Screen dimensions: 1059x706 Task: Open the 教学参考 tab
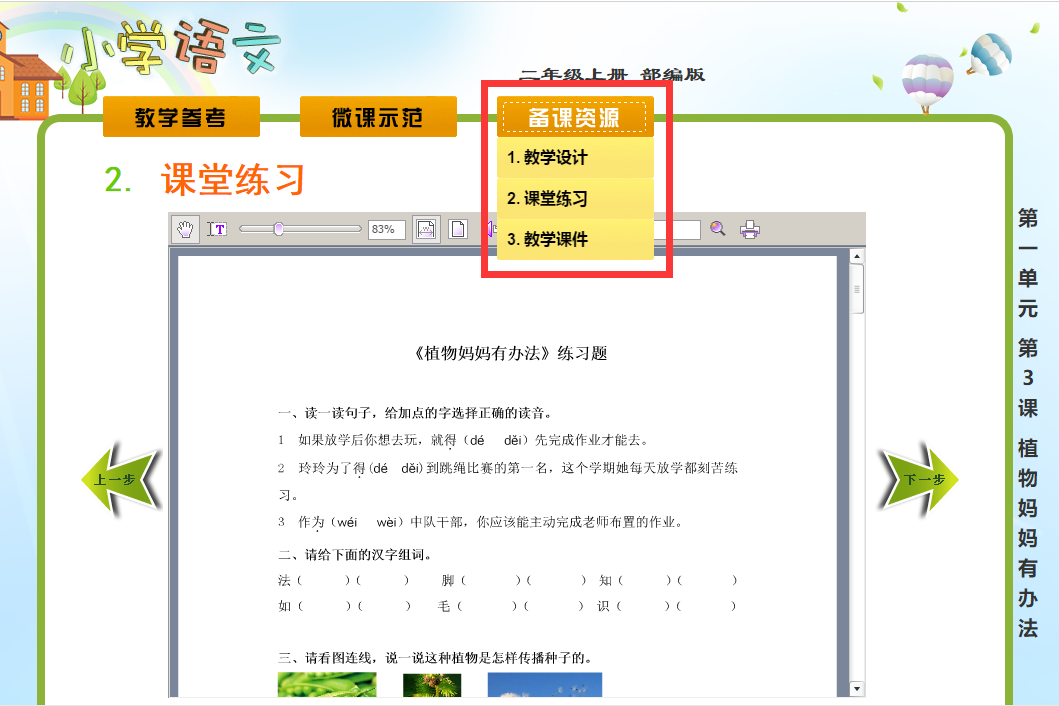point(181,117)
